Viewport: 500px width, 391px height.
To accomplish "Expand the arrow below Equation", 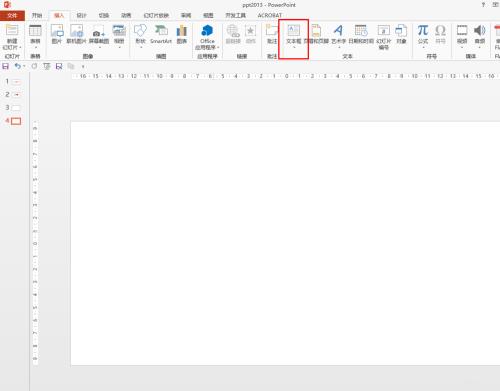I will click(x=423, y=47).
